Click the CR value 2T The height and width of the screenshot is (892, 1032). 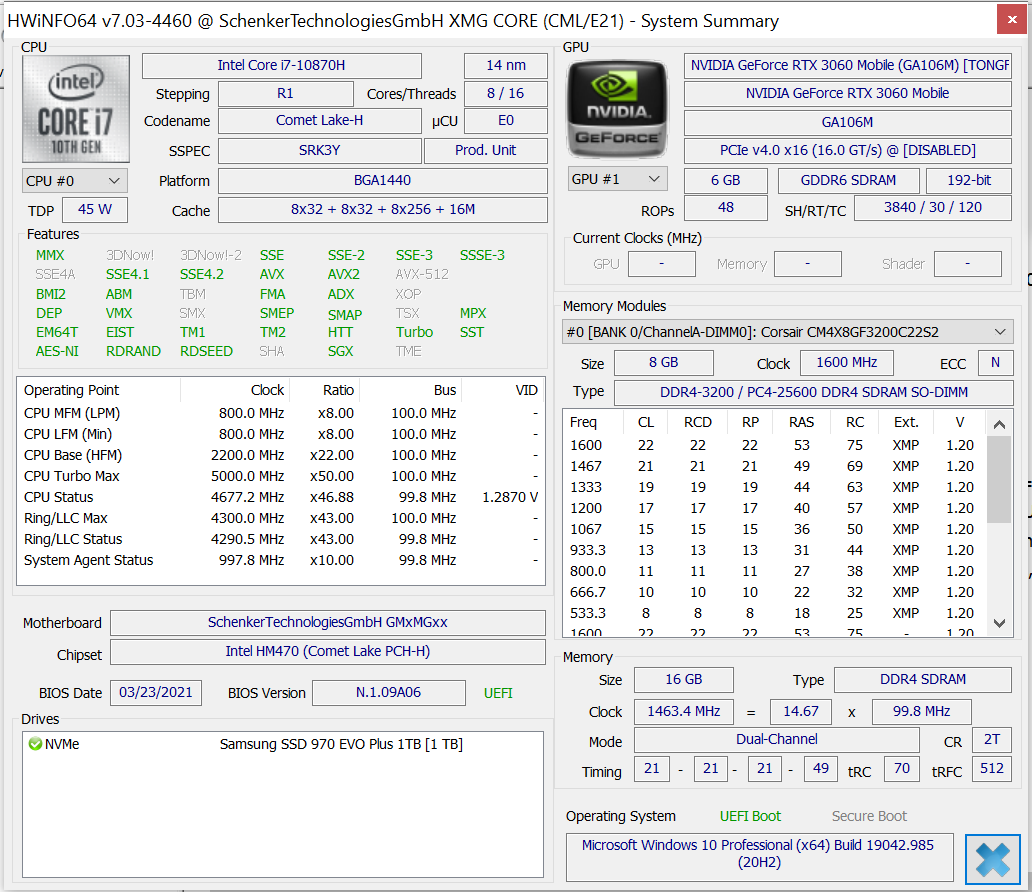click(x=992, y=739)
